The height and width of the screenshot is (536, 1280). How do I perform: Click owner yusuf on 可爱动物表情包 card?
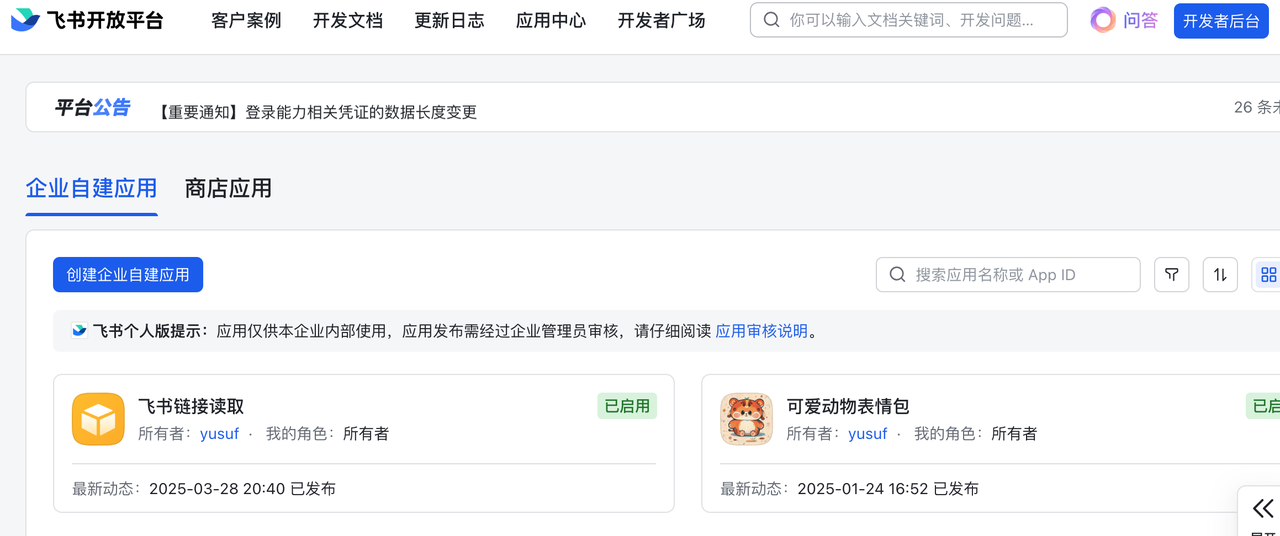tap(867, 434)
